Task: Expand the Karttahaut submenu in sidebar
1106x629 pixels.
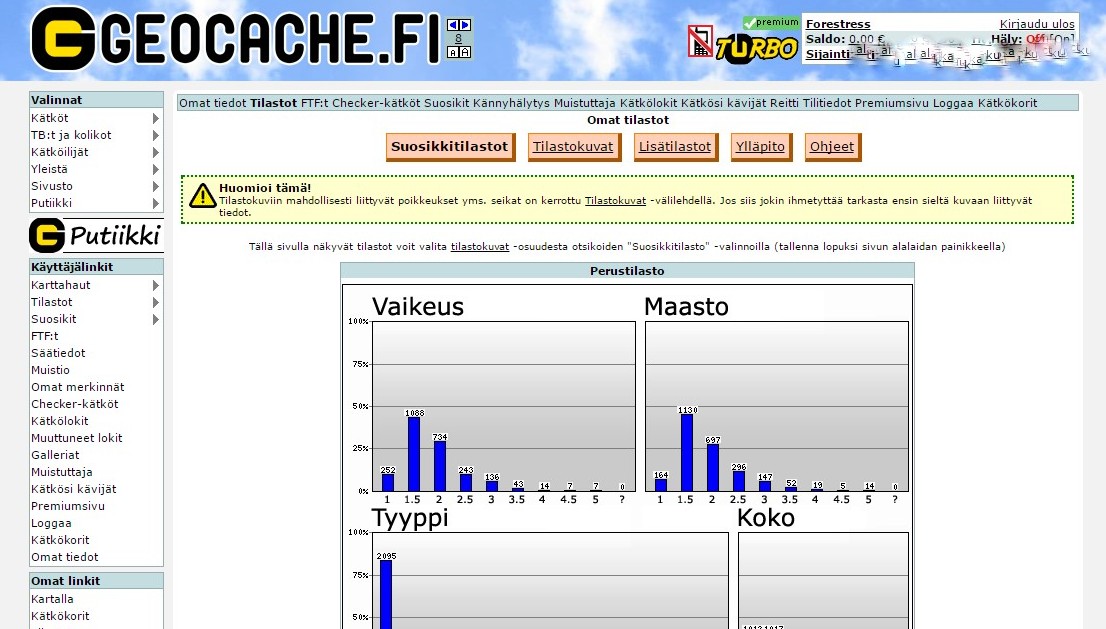Action: (155, 285)
